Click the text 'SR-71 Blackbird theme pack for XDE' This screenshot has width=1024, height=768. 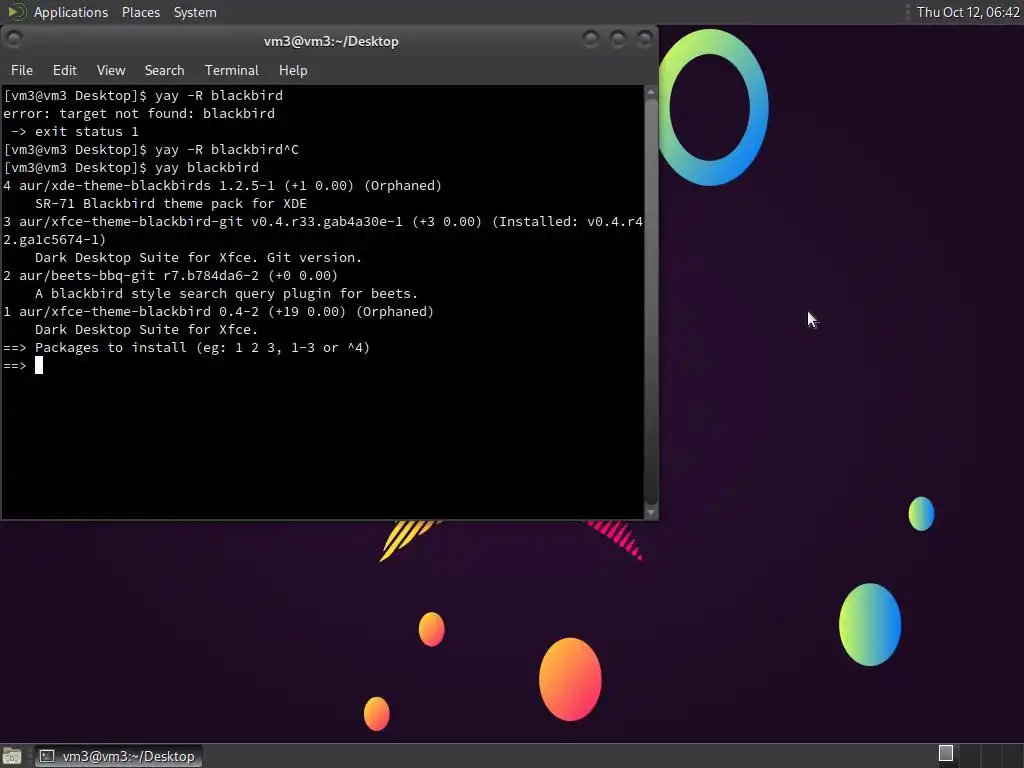click(x=170, y=204)
